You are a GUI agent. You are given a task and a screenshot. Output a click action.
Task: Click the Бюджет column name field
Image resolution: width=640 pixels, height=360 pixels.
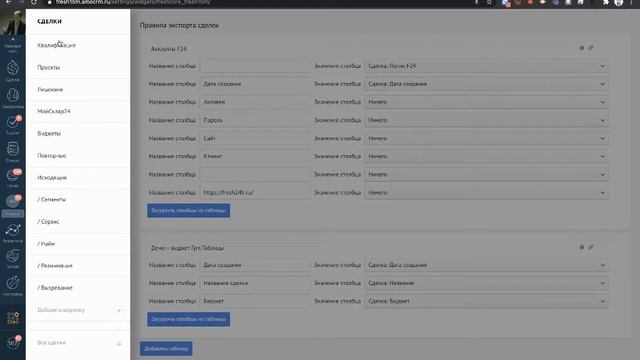point(255,301)
